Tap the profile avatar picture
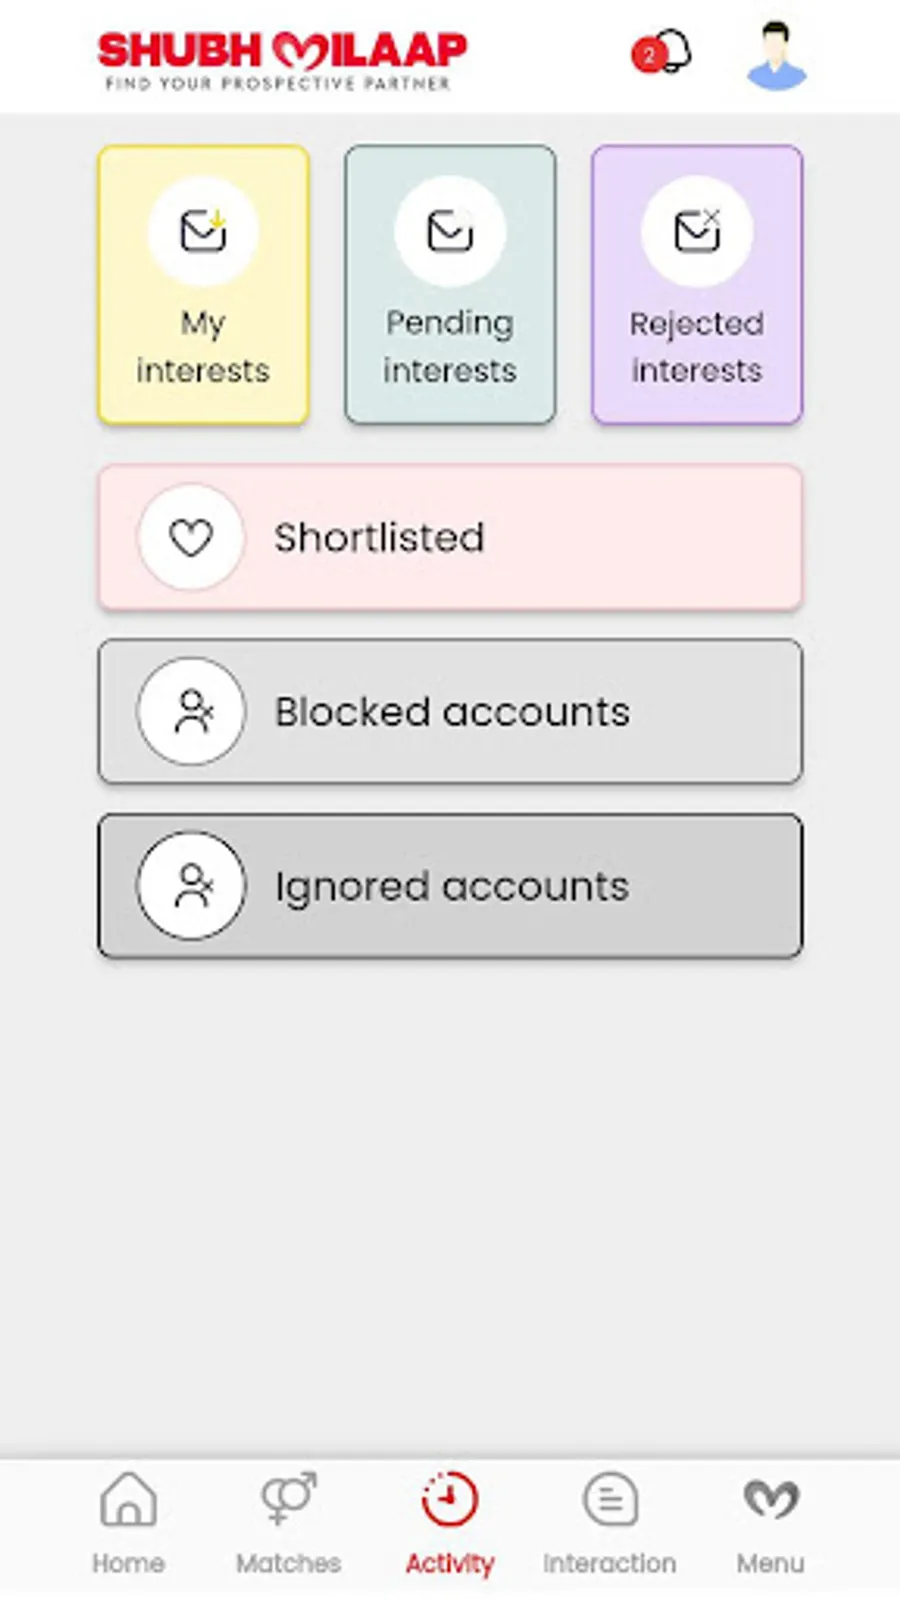 (x=776, y=55)
